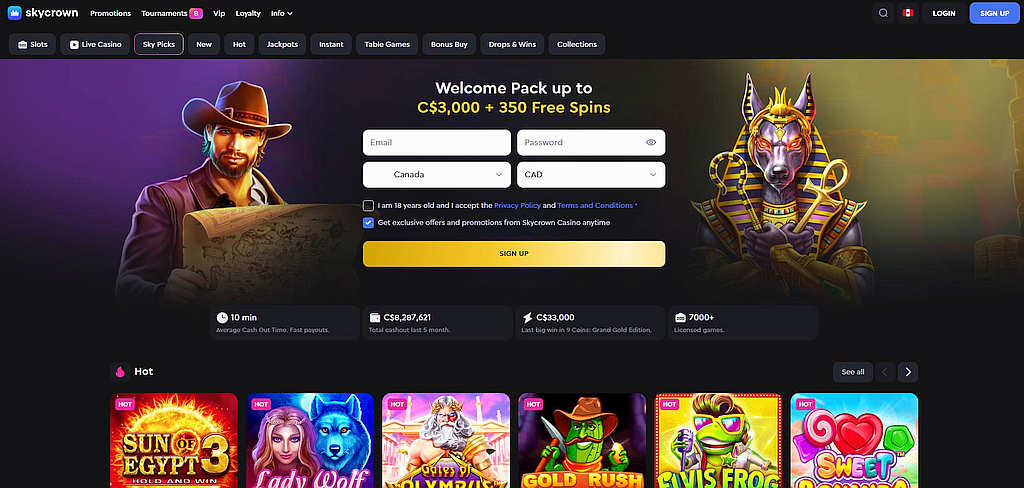Open Slots category with its icon
This screenshot has height=488, width=1024.
pyautogui.click(x=33, y=44)
